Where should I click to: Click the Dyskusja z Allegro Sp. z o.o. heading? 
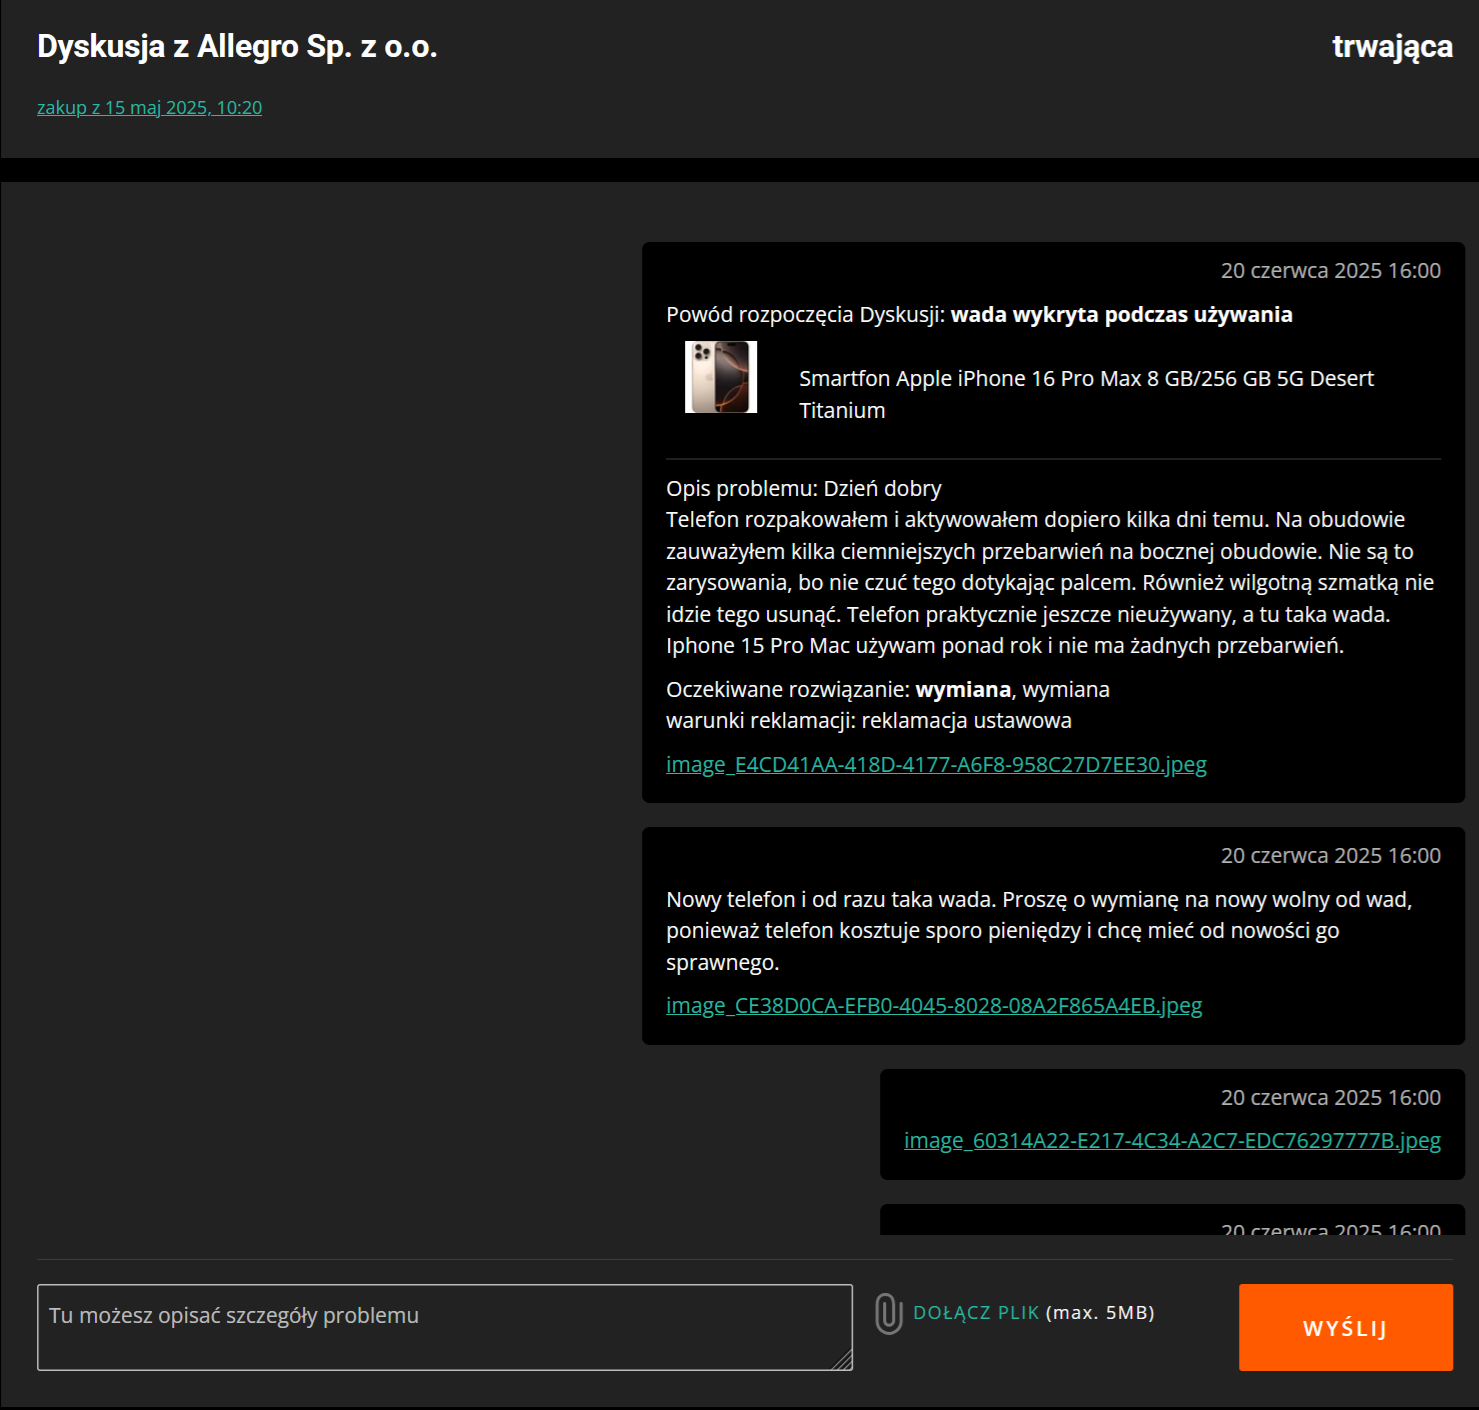pos(237,47)
